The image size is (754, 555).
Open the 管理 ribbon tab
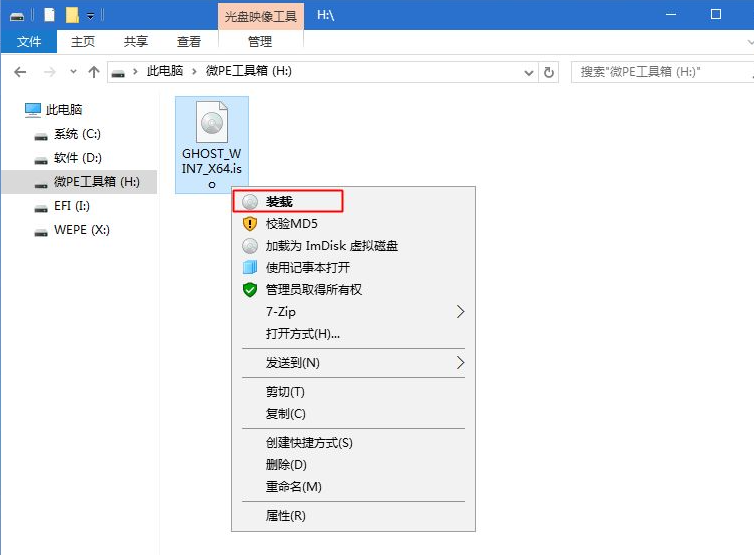point(260,42)
